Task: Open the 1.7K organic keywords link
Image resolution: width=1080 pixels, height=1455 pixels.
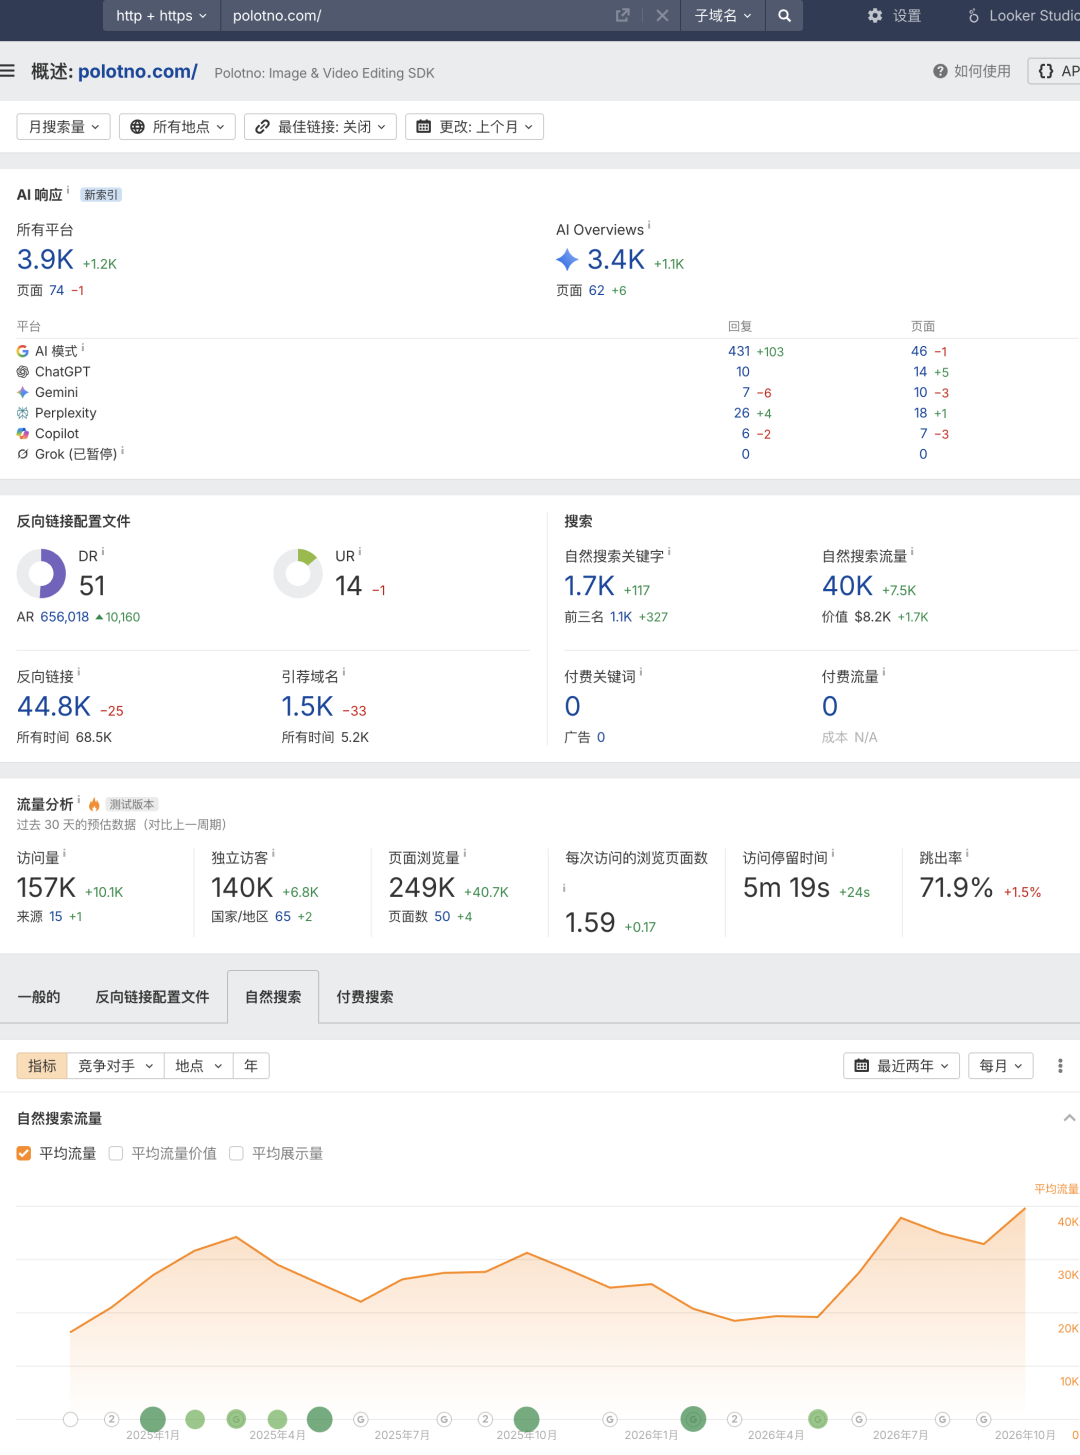Action: (589, 586)
